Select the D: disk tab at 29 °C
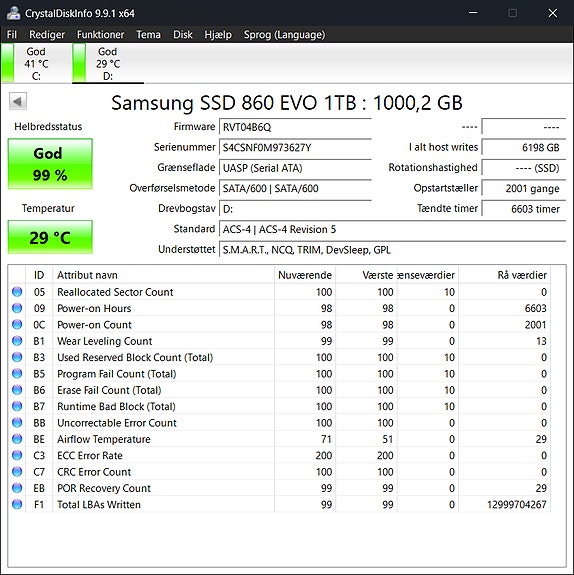Image resolution: width=574 pixels, height=575 pixels. pos(108,63)
